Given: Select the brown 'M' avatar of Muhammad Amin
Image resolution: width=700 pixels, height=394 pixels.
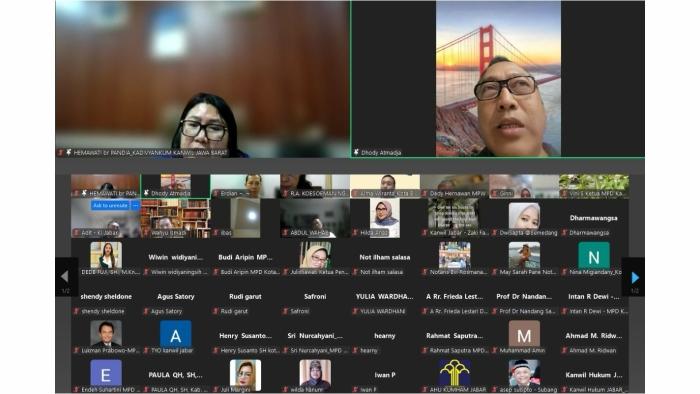Looking at the screenshot, I should [x=524, y=334].
